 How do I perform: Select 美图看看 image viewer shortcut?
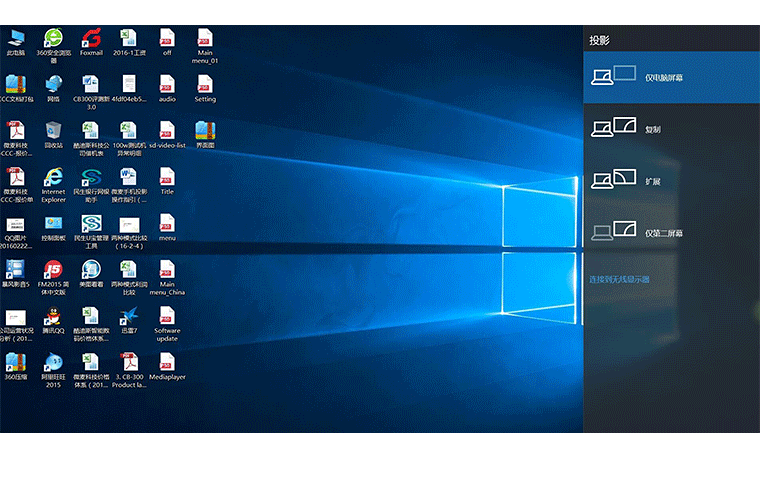(91, 273)
